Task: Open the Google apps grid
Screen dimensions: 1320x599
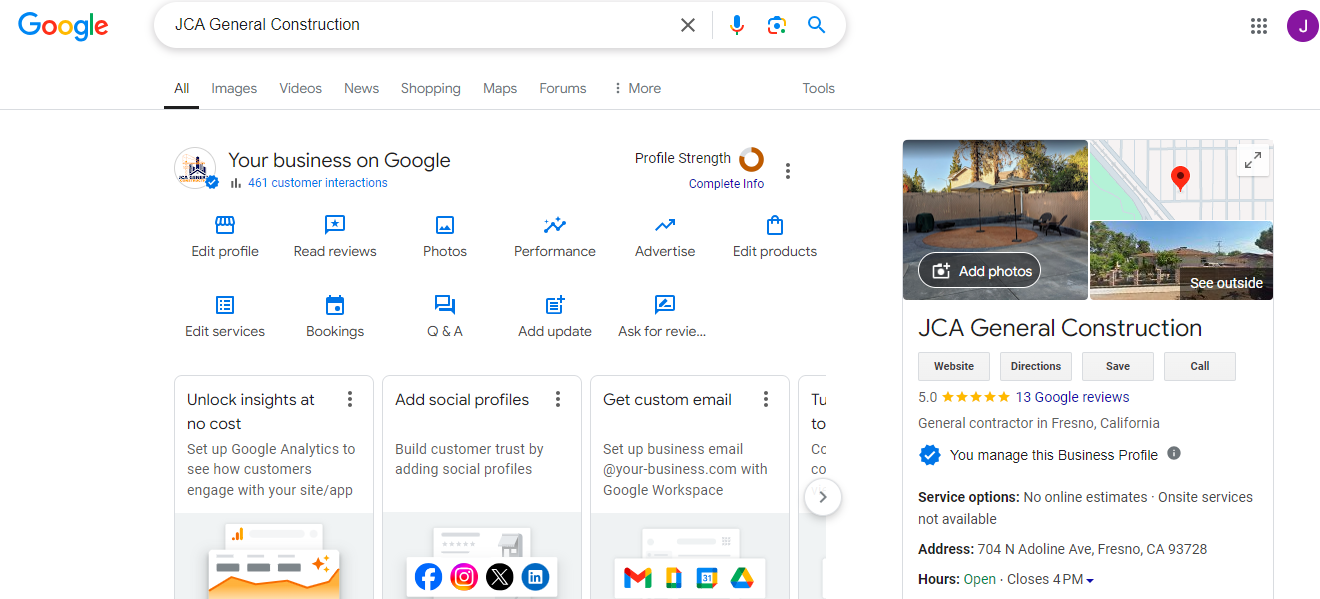Action: 1259,26
